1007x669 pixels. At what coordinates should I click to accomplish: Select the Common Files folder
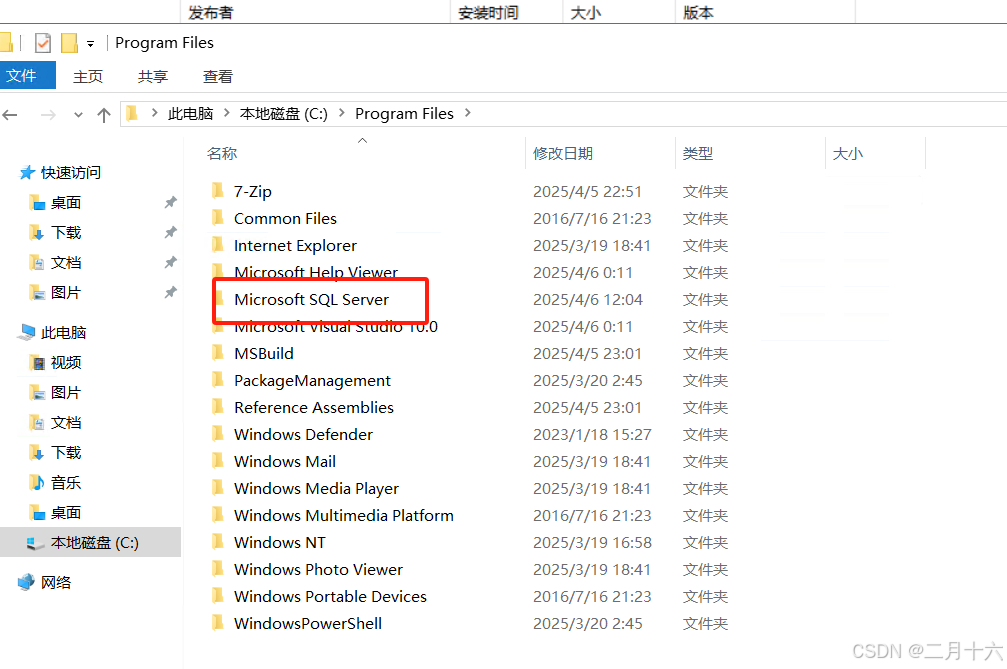click(x=285, y=219)
